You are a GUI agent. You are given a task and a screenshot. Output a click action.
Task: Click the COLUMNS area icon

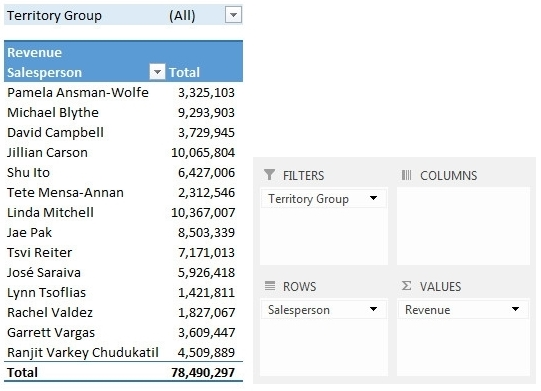406,175
